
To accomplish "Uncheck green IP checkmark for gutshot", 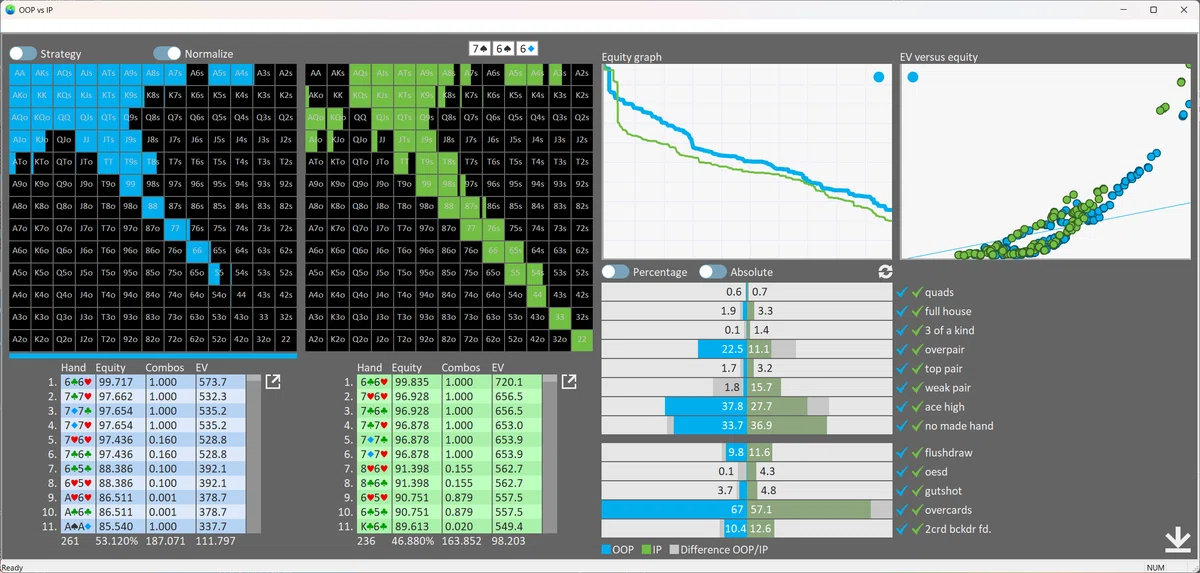I will [916, 490].
